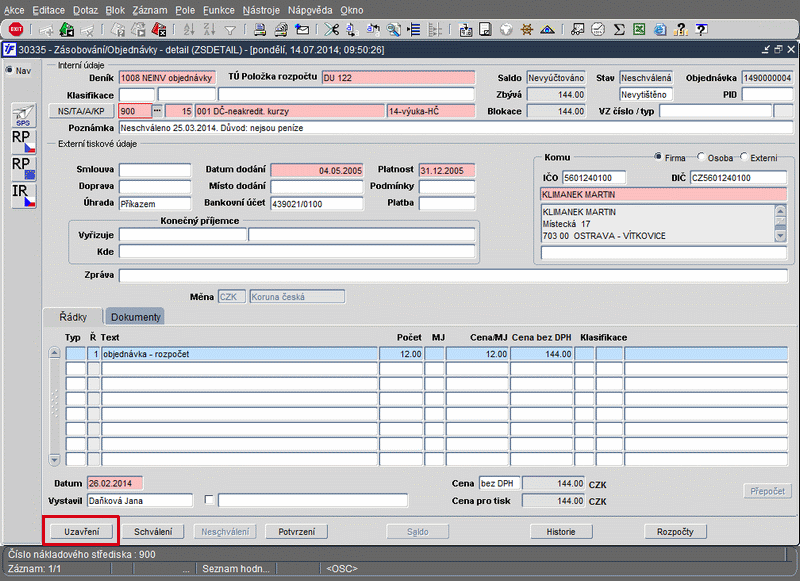Click the Historie button
Image resolution: width=800 pixels, height=581 pixels.
tap(561, 532)
